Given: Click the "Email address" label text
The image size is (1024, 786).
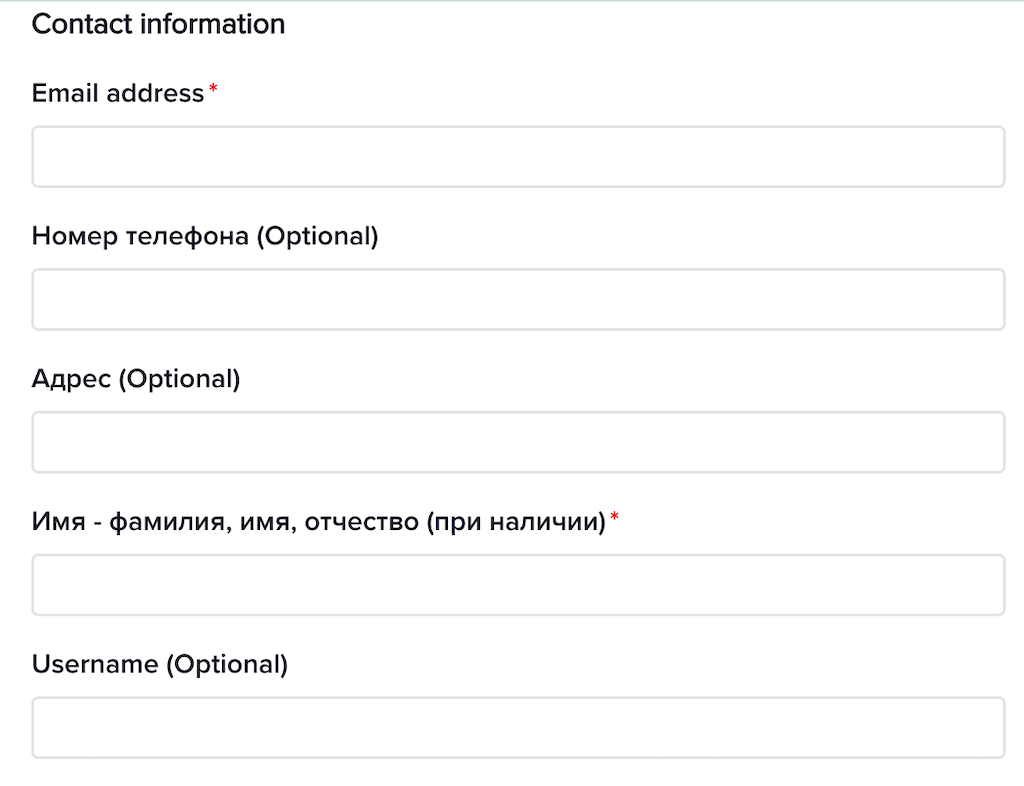Looking at the screenshot, I should 117,94.
